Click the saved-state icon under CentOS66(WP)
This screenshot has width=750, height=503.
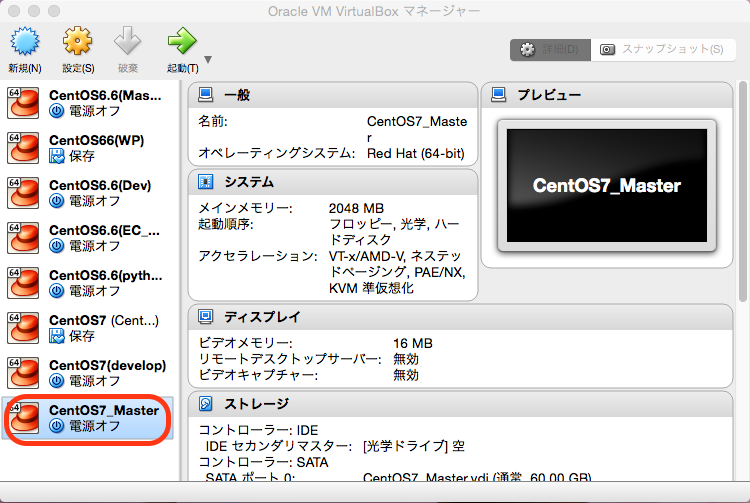coord(56,156)
